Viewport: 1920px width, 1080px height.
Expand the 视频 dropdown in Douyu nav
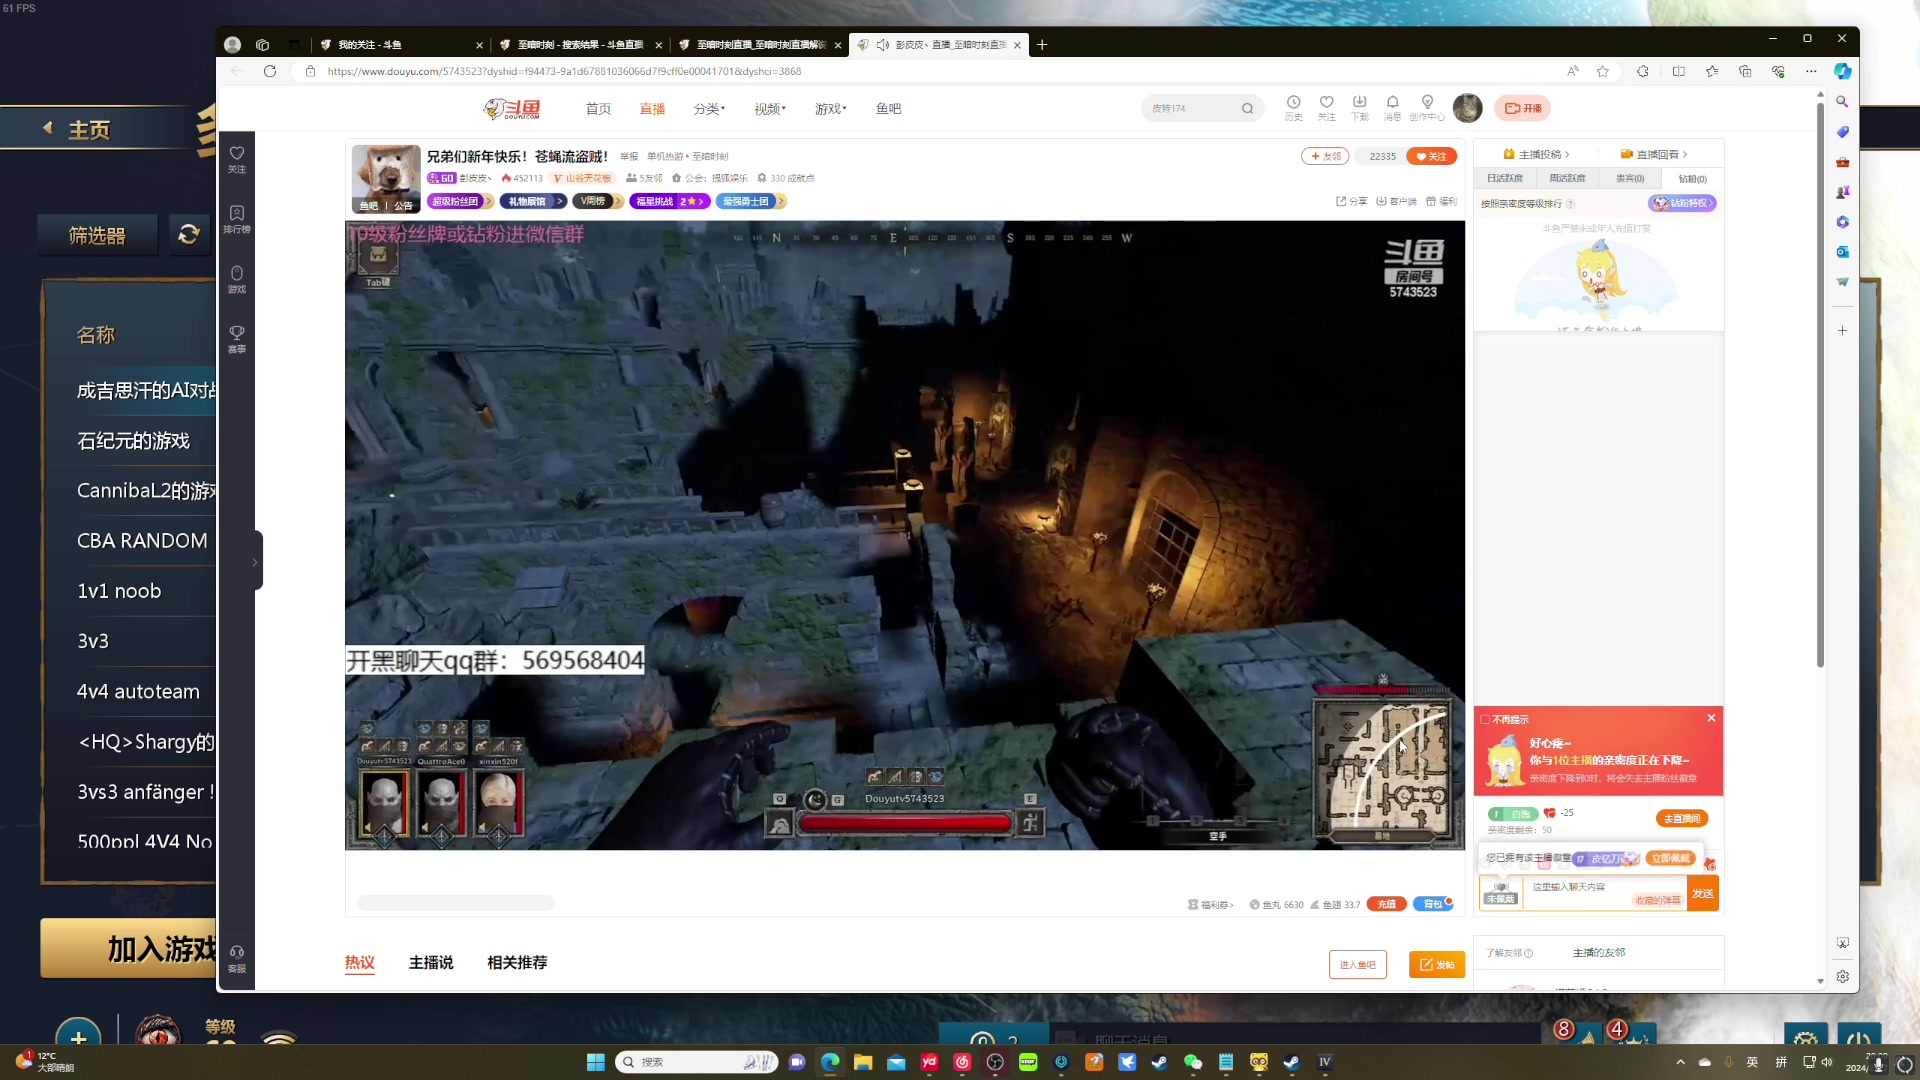(770, 108)
